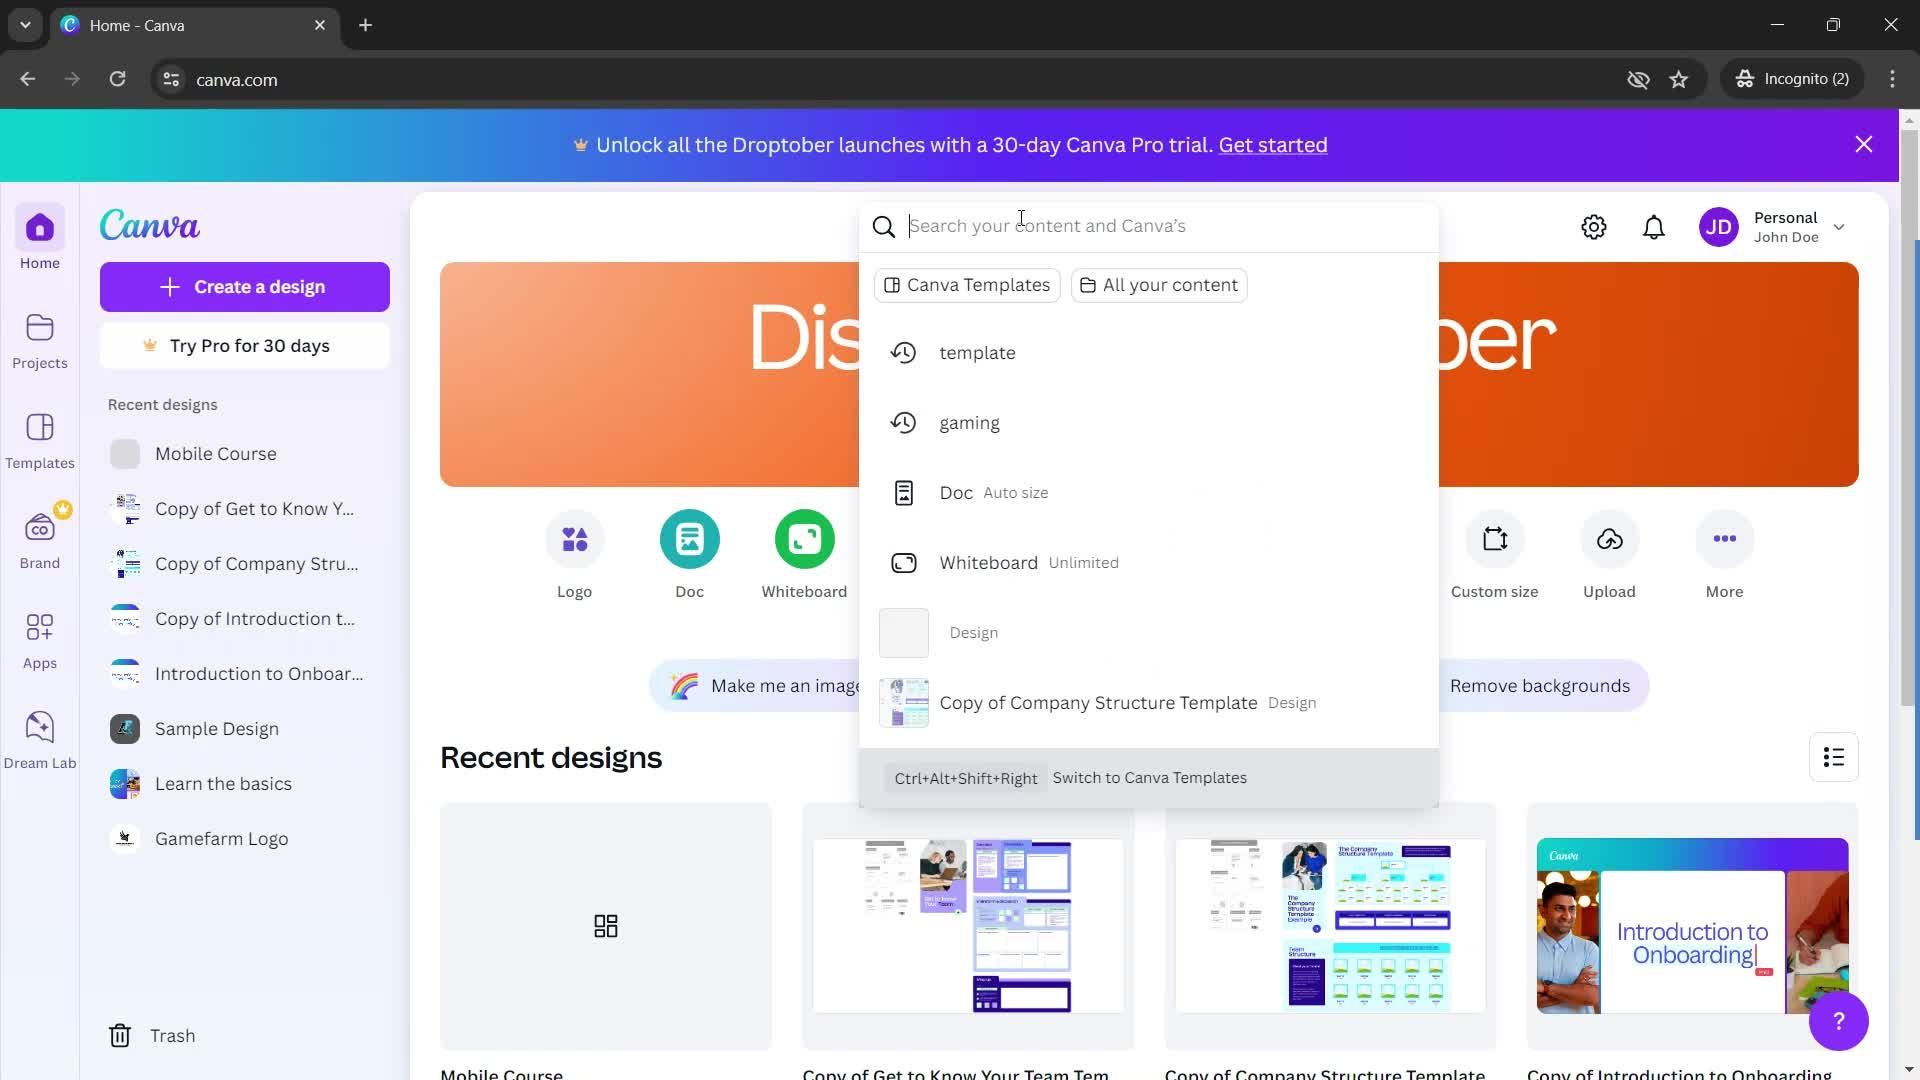Open the Projects sidebar icon

40,341
